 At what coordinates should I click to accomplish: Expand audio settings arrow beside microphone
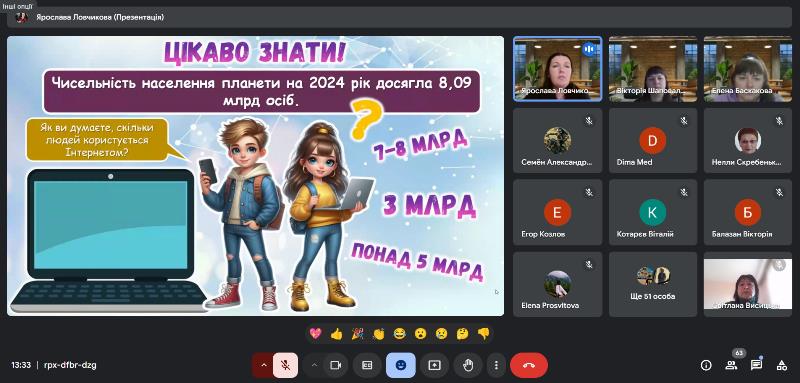point(263,365)
